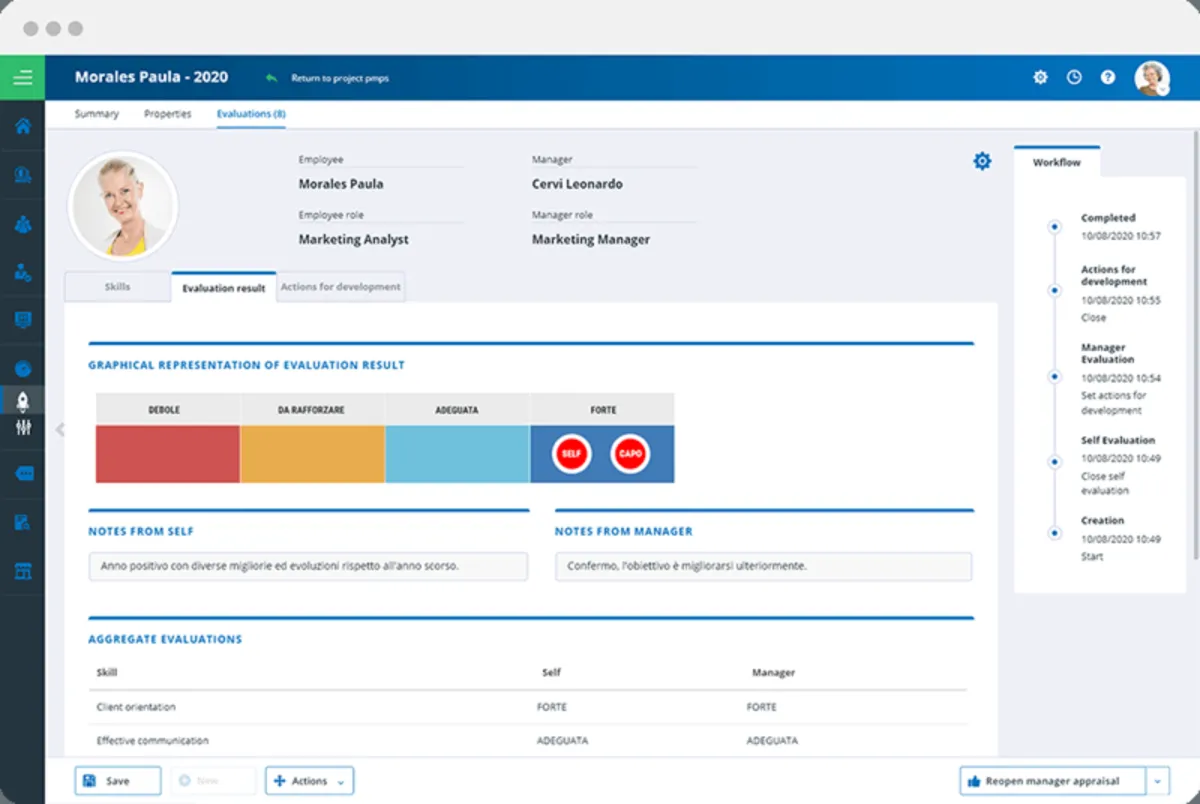This screenshot has height=804, width=1200.
Task: Expand the Actions dropdown
Action: 309,781
